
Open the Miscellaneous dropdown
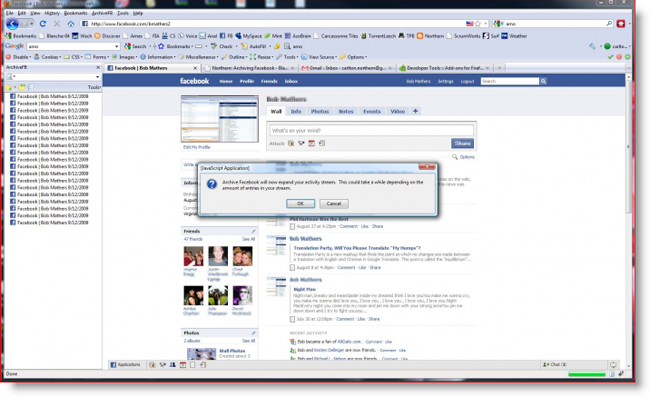coord(198,57)
